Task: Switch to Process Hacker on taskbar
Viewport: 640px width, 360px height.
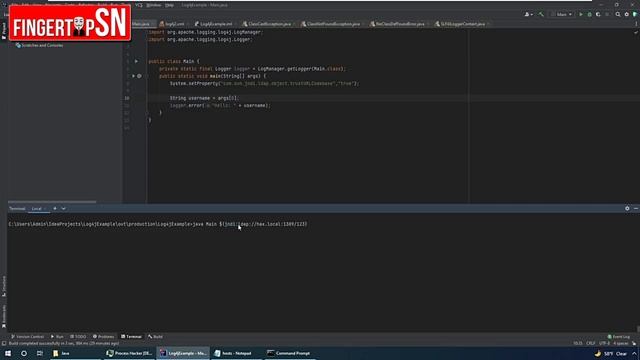Action: pos(129,353)
